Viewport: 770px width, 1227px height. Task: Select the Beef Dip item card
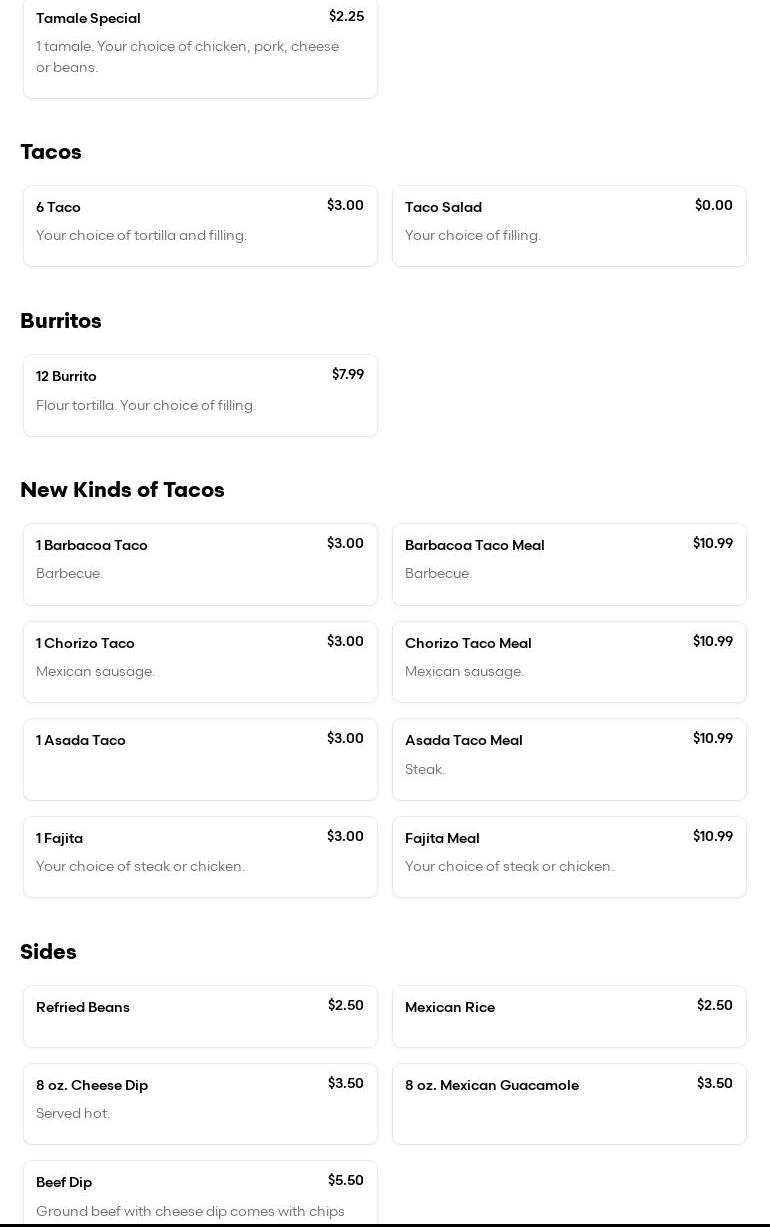200,1195
